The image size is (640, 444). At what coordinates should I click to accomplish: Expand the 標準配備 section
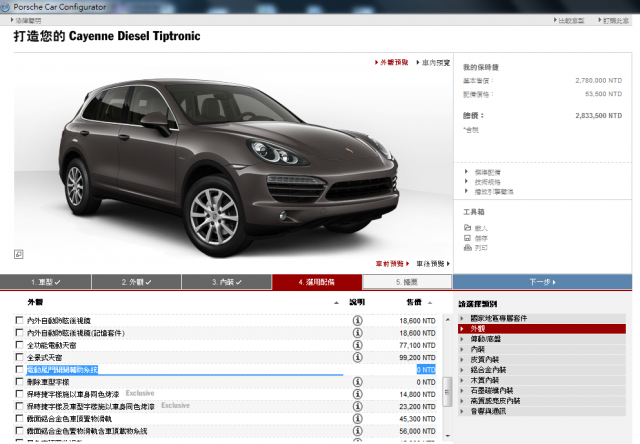click(x=487, y=172)
